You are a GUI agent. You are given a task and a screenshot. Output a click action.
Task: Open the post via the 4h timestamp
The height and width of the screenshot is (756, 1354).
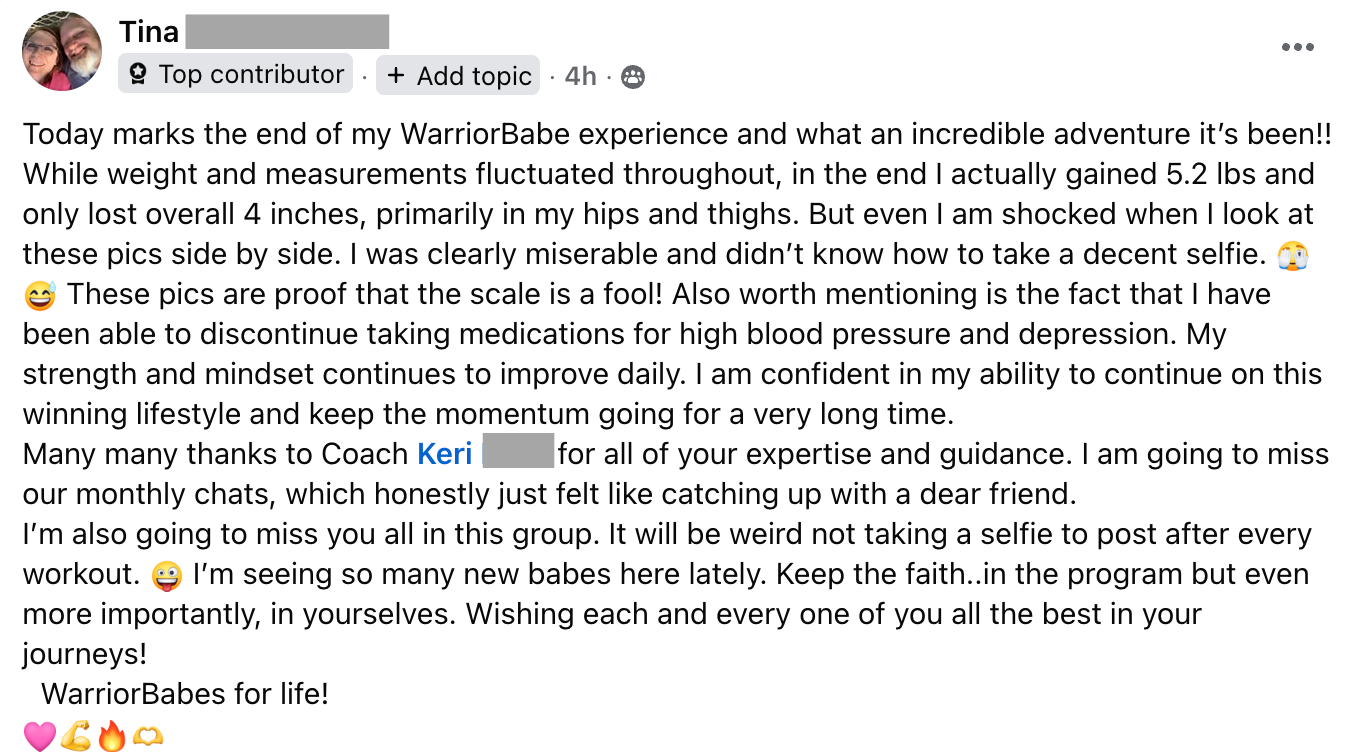(x=581, y=75)
